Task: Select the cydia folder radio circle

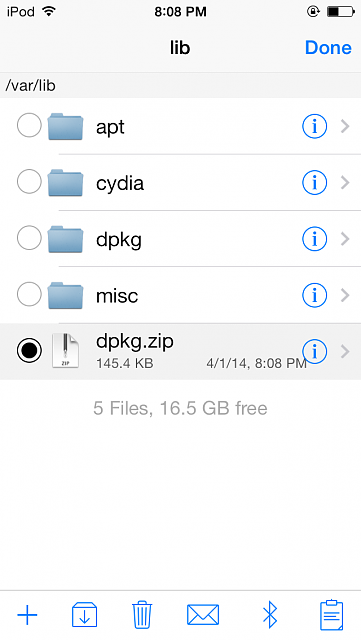Action: [29, 182]
